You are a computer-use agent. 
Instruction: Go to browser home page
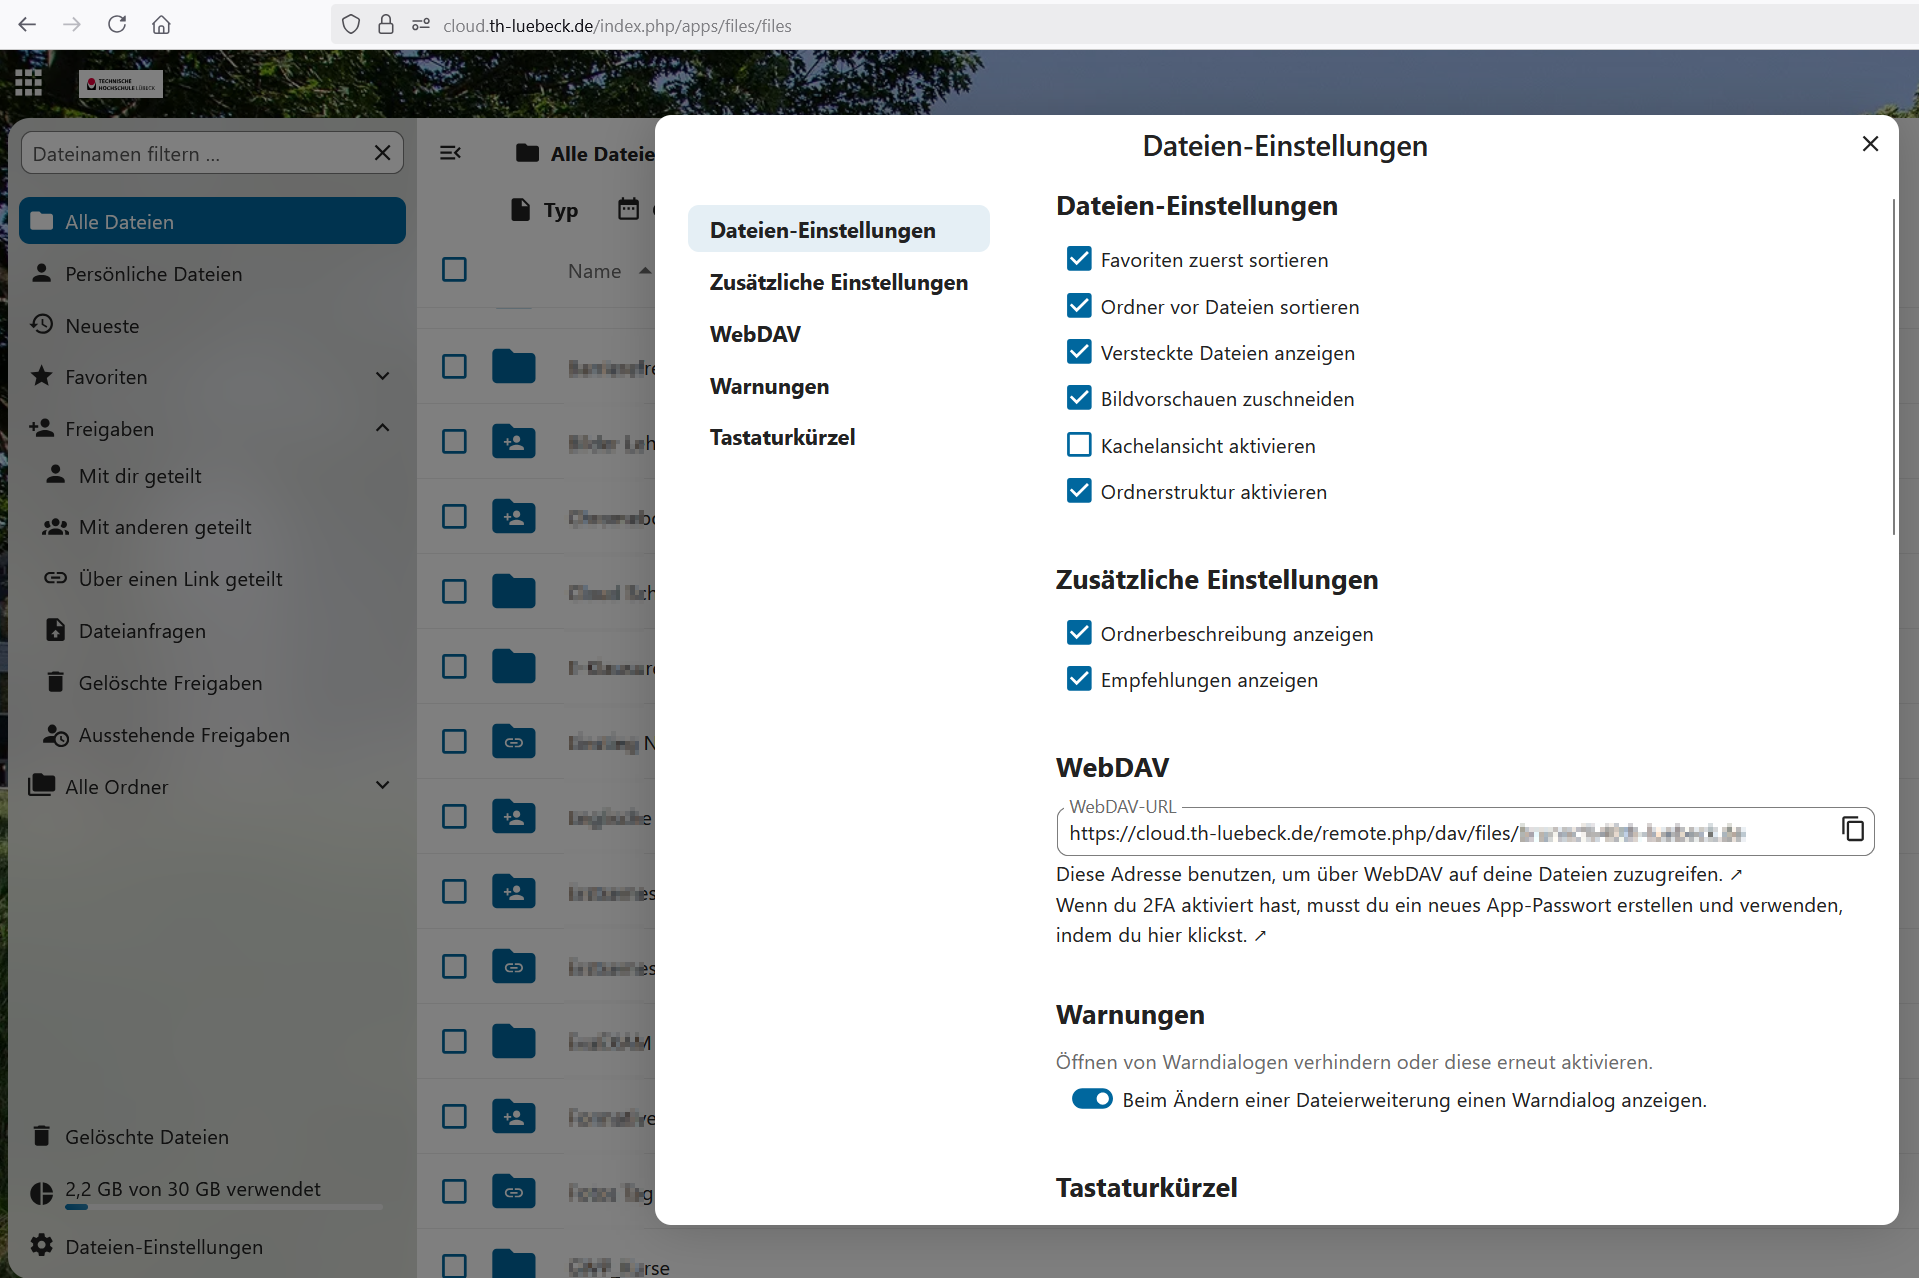click(x=161, y=25)
